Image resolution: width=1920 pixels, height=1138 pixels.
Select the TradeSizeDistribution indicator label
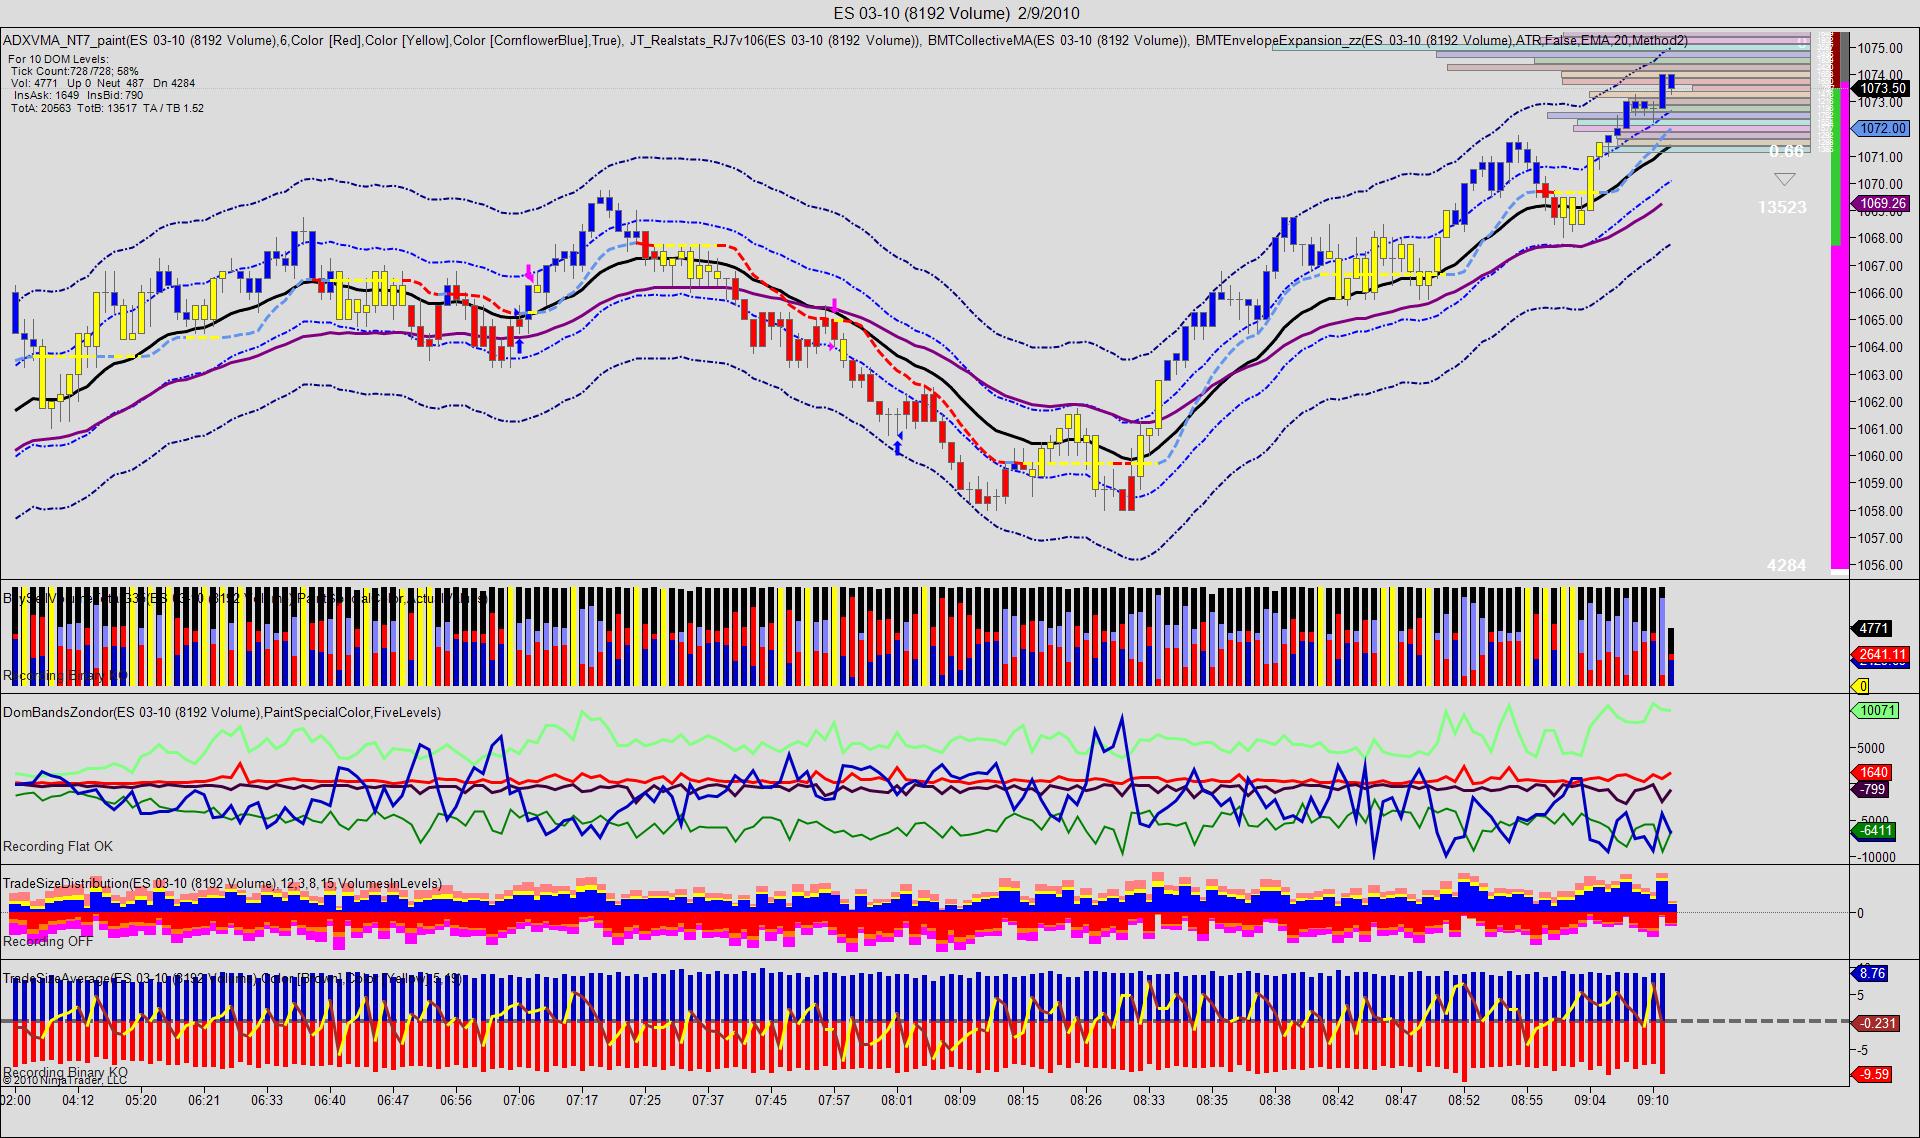point(222,884)
